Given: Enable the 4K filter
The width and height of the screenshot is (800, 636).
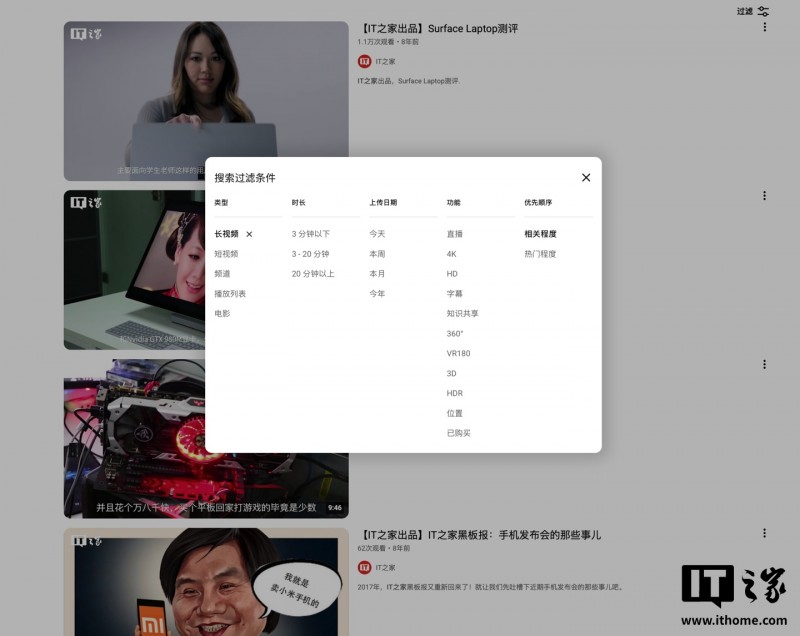Looking at the screenshot, I should 452,253.
